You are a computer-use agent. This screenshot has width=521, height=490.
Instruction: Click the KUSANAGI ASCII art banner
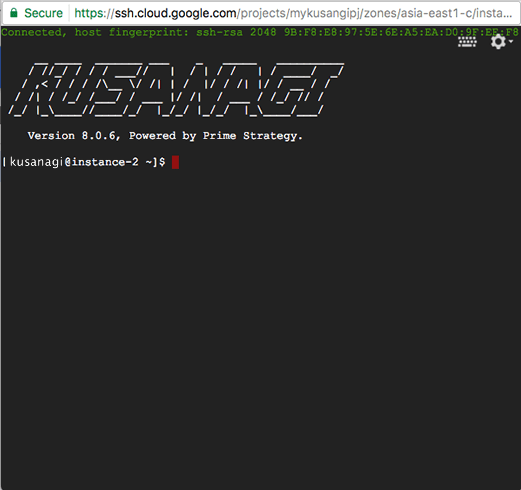coord(176,90)
